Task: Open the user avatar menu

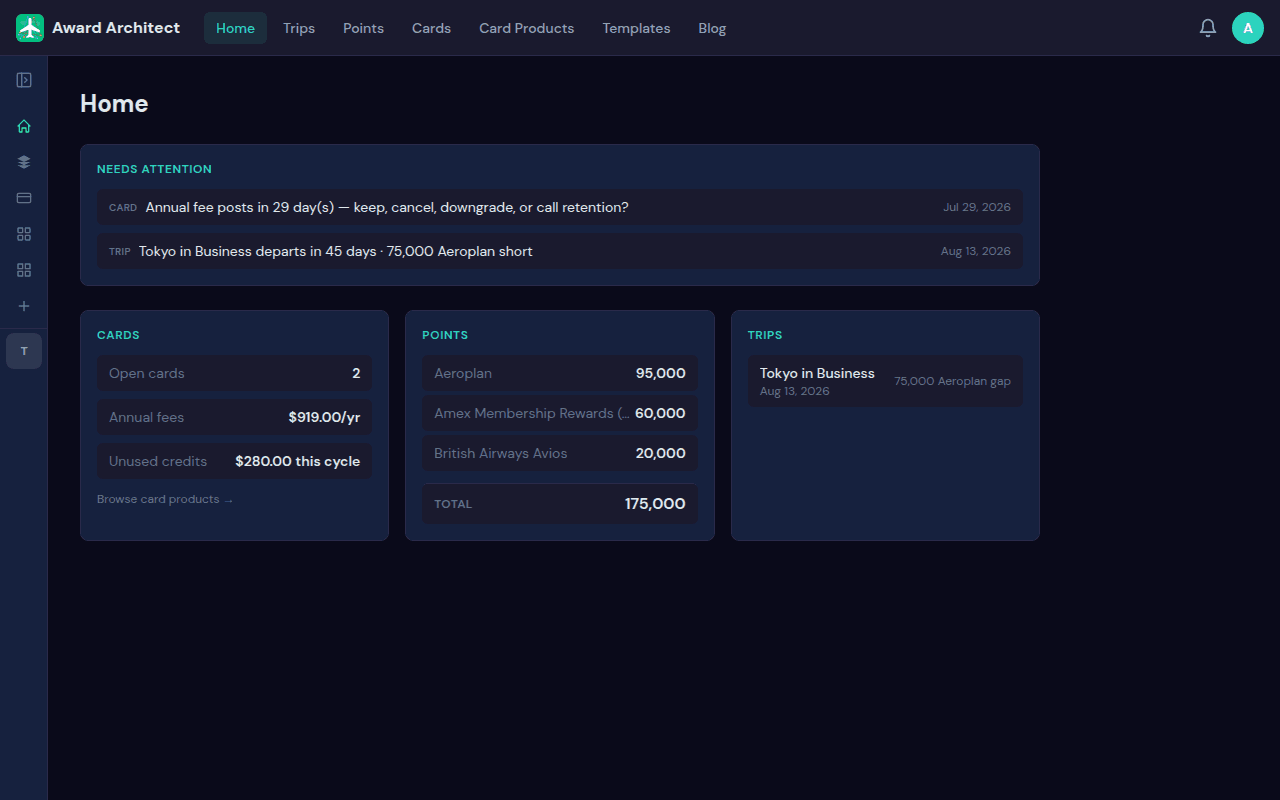Action: (1248, 28)
